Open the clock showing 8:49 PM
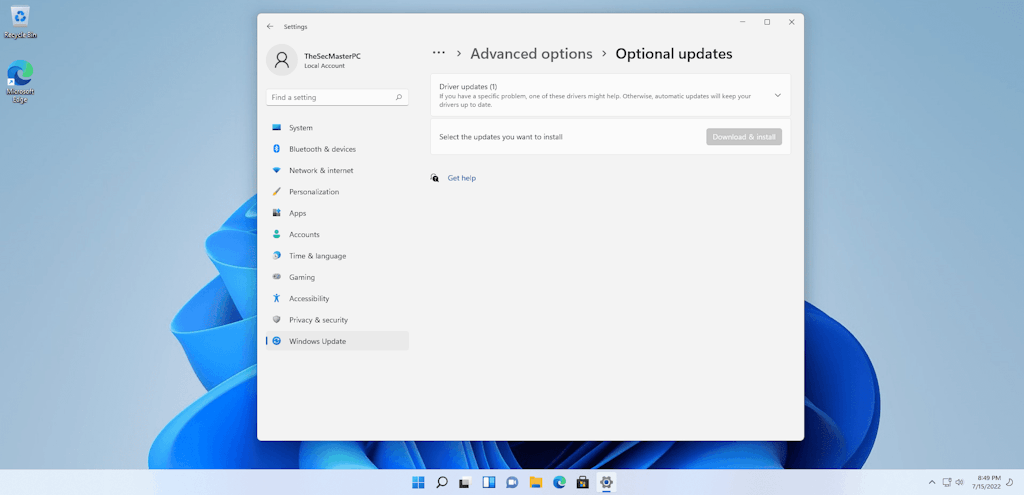 pos(989,483)
